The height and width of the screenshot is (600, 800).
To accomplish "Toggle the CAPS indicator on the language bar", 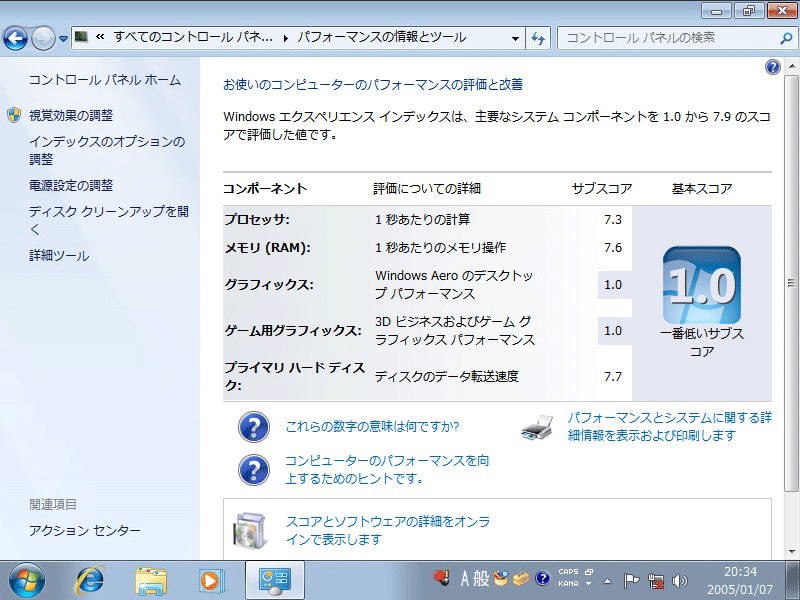I will click(x=568, y=572).
